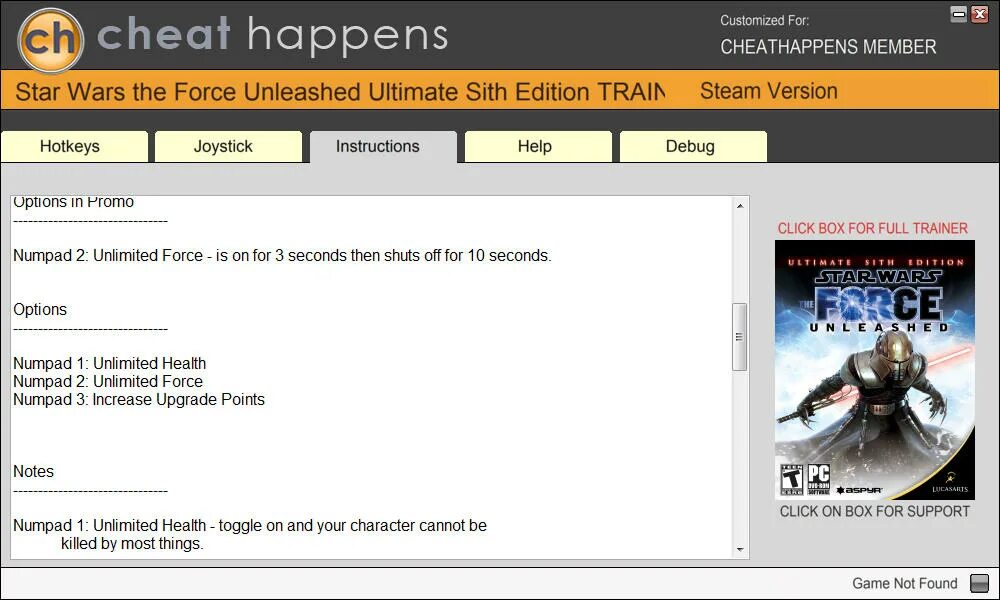Switch to the Joystick tab
The width and height of the screenshot is (1000, 600).
[x=228, y=147]
